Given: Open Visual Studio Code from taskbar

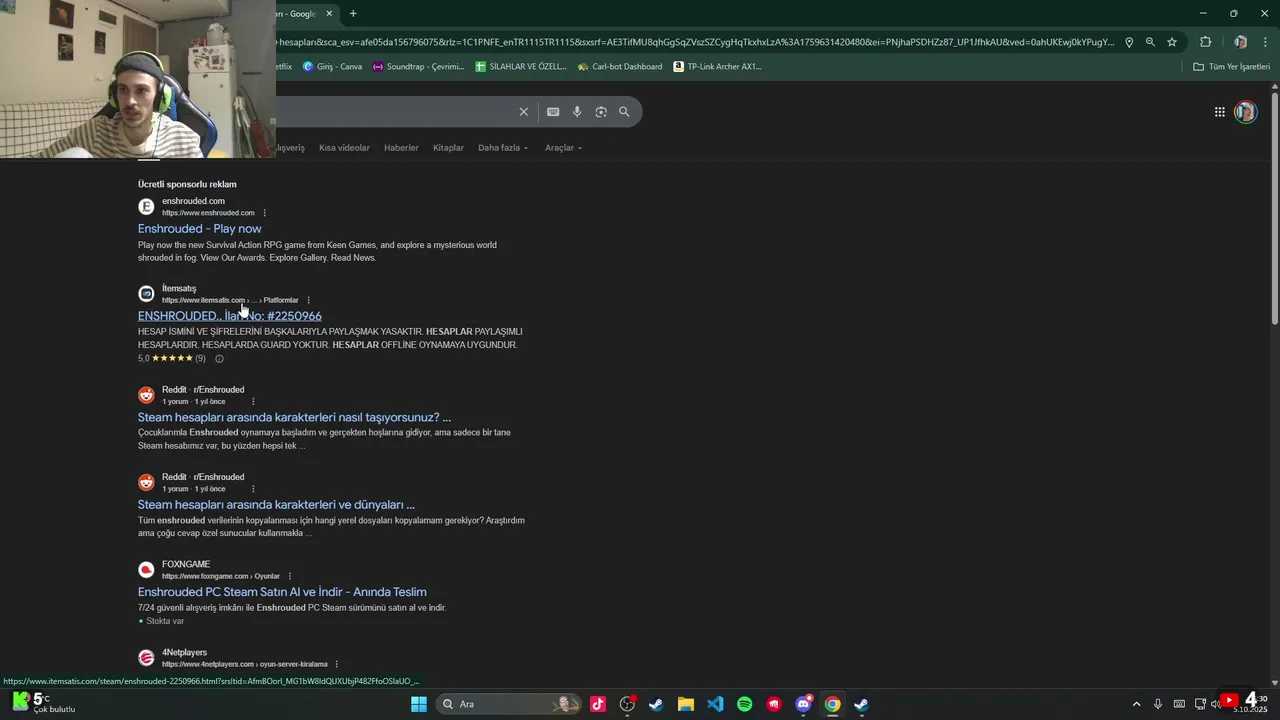Looking at the screenshot, I should click(x=715, y=704).
